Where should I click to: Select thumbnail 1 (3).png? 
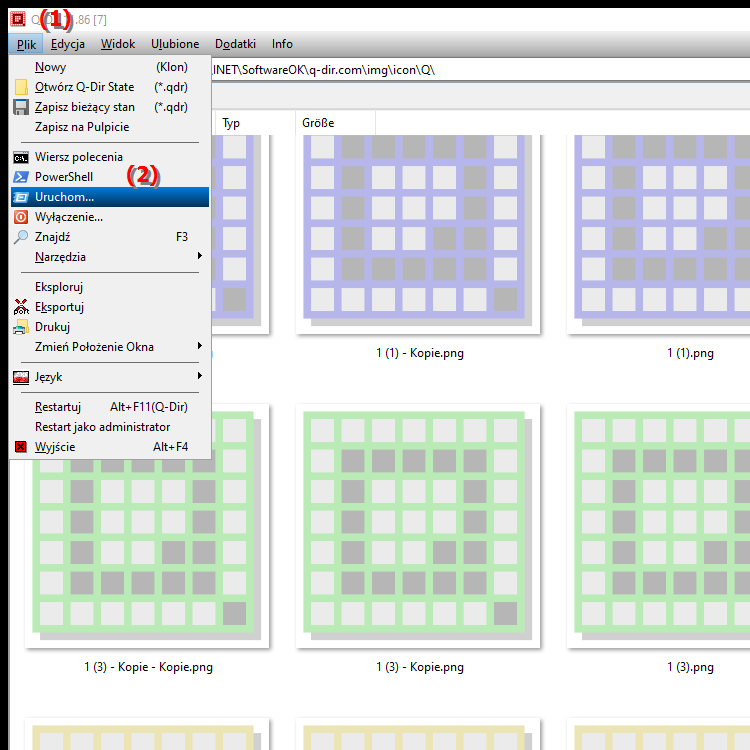[x=659, y=526]
